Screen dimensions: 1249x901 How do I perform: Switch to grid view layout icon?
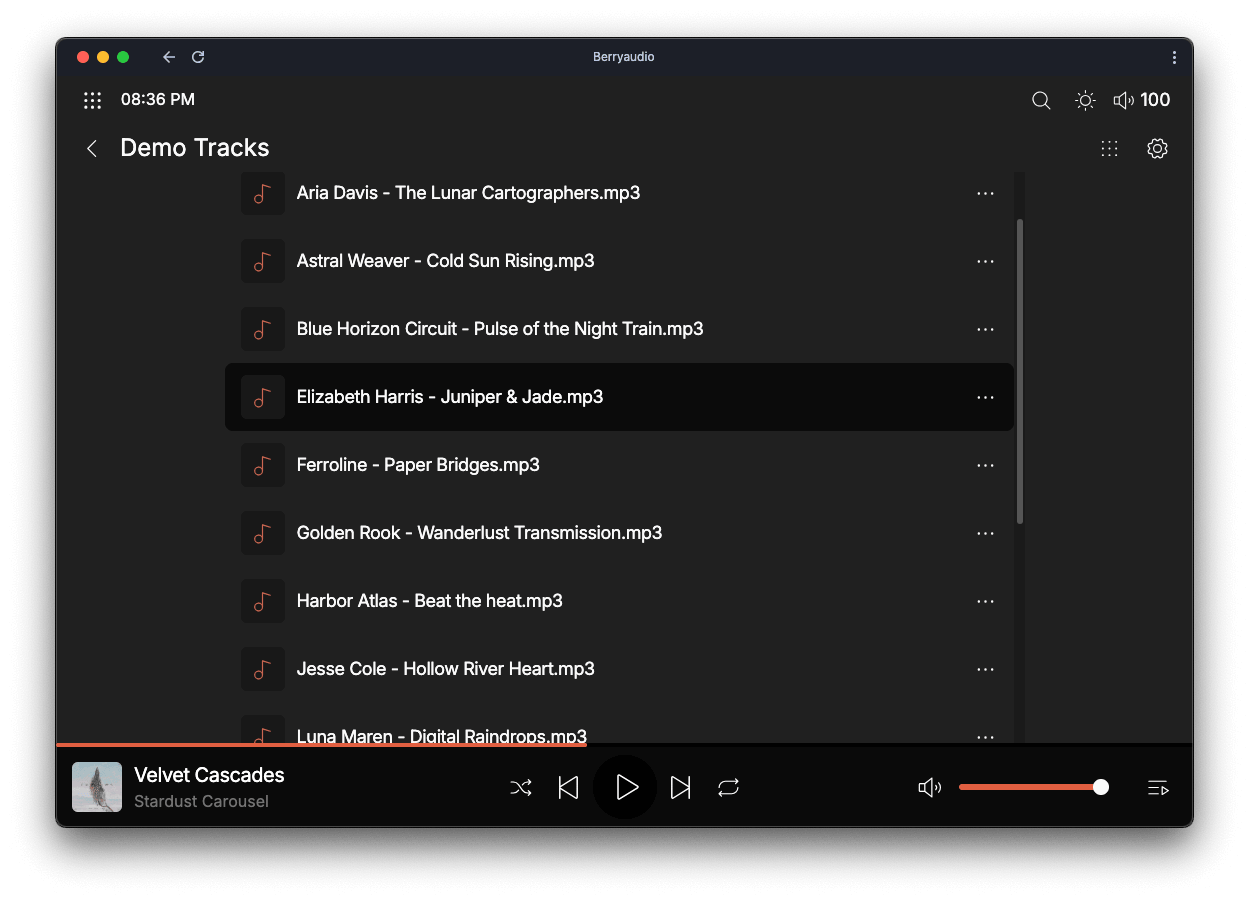pyautogui.click(x=1109, y=148)
